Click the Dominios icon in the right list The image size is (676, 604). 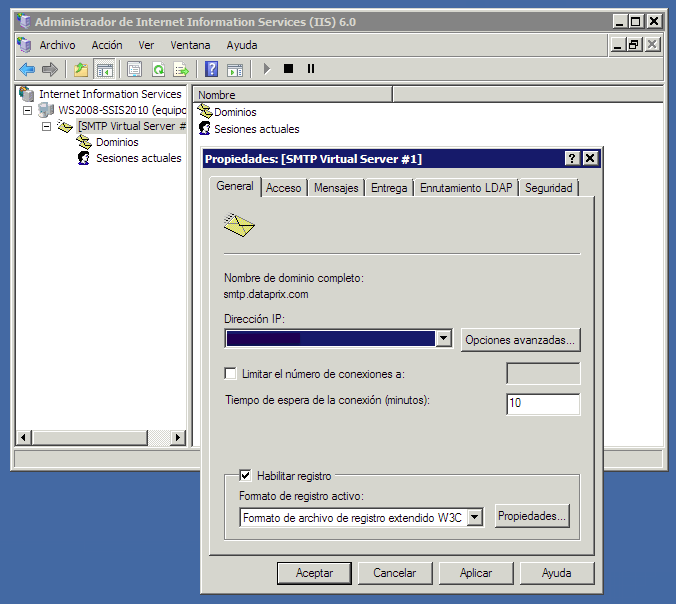[205, 111]
